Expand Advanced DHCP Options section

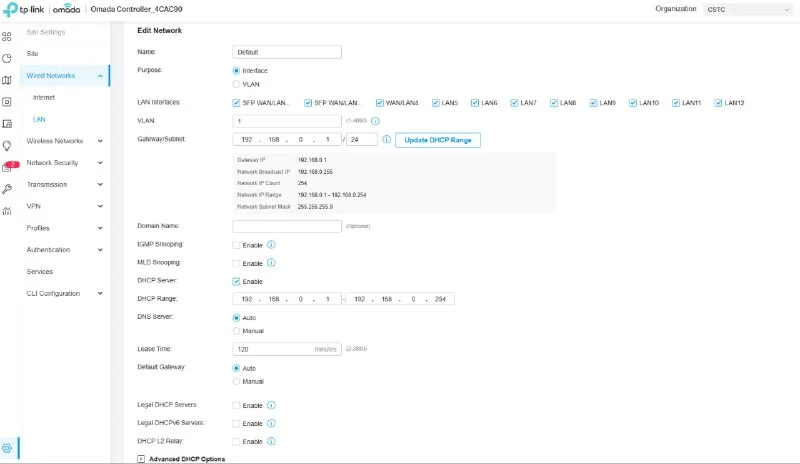tap(140, 459)
